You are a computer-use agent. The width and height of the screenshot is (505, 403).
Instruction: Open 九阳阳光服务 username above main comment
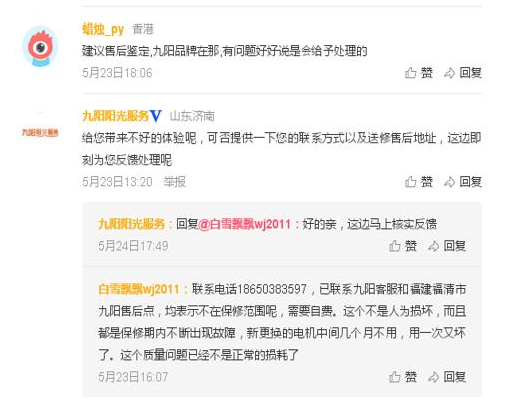115,116
